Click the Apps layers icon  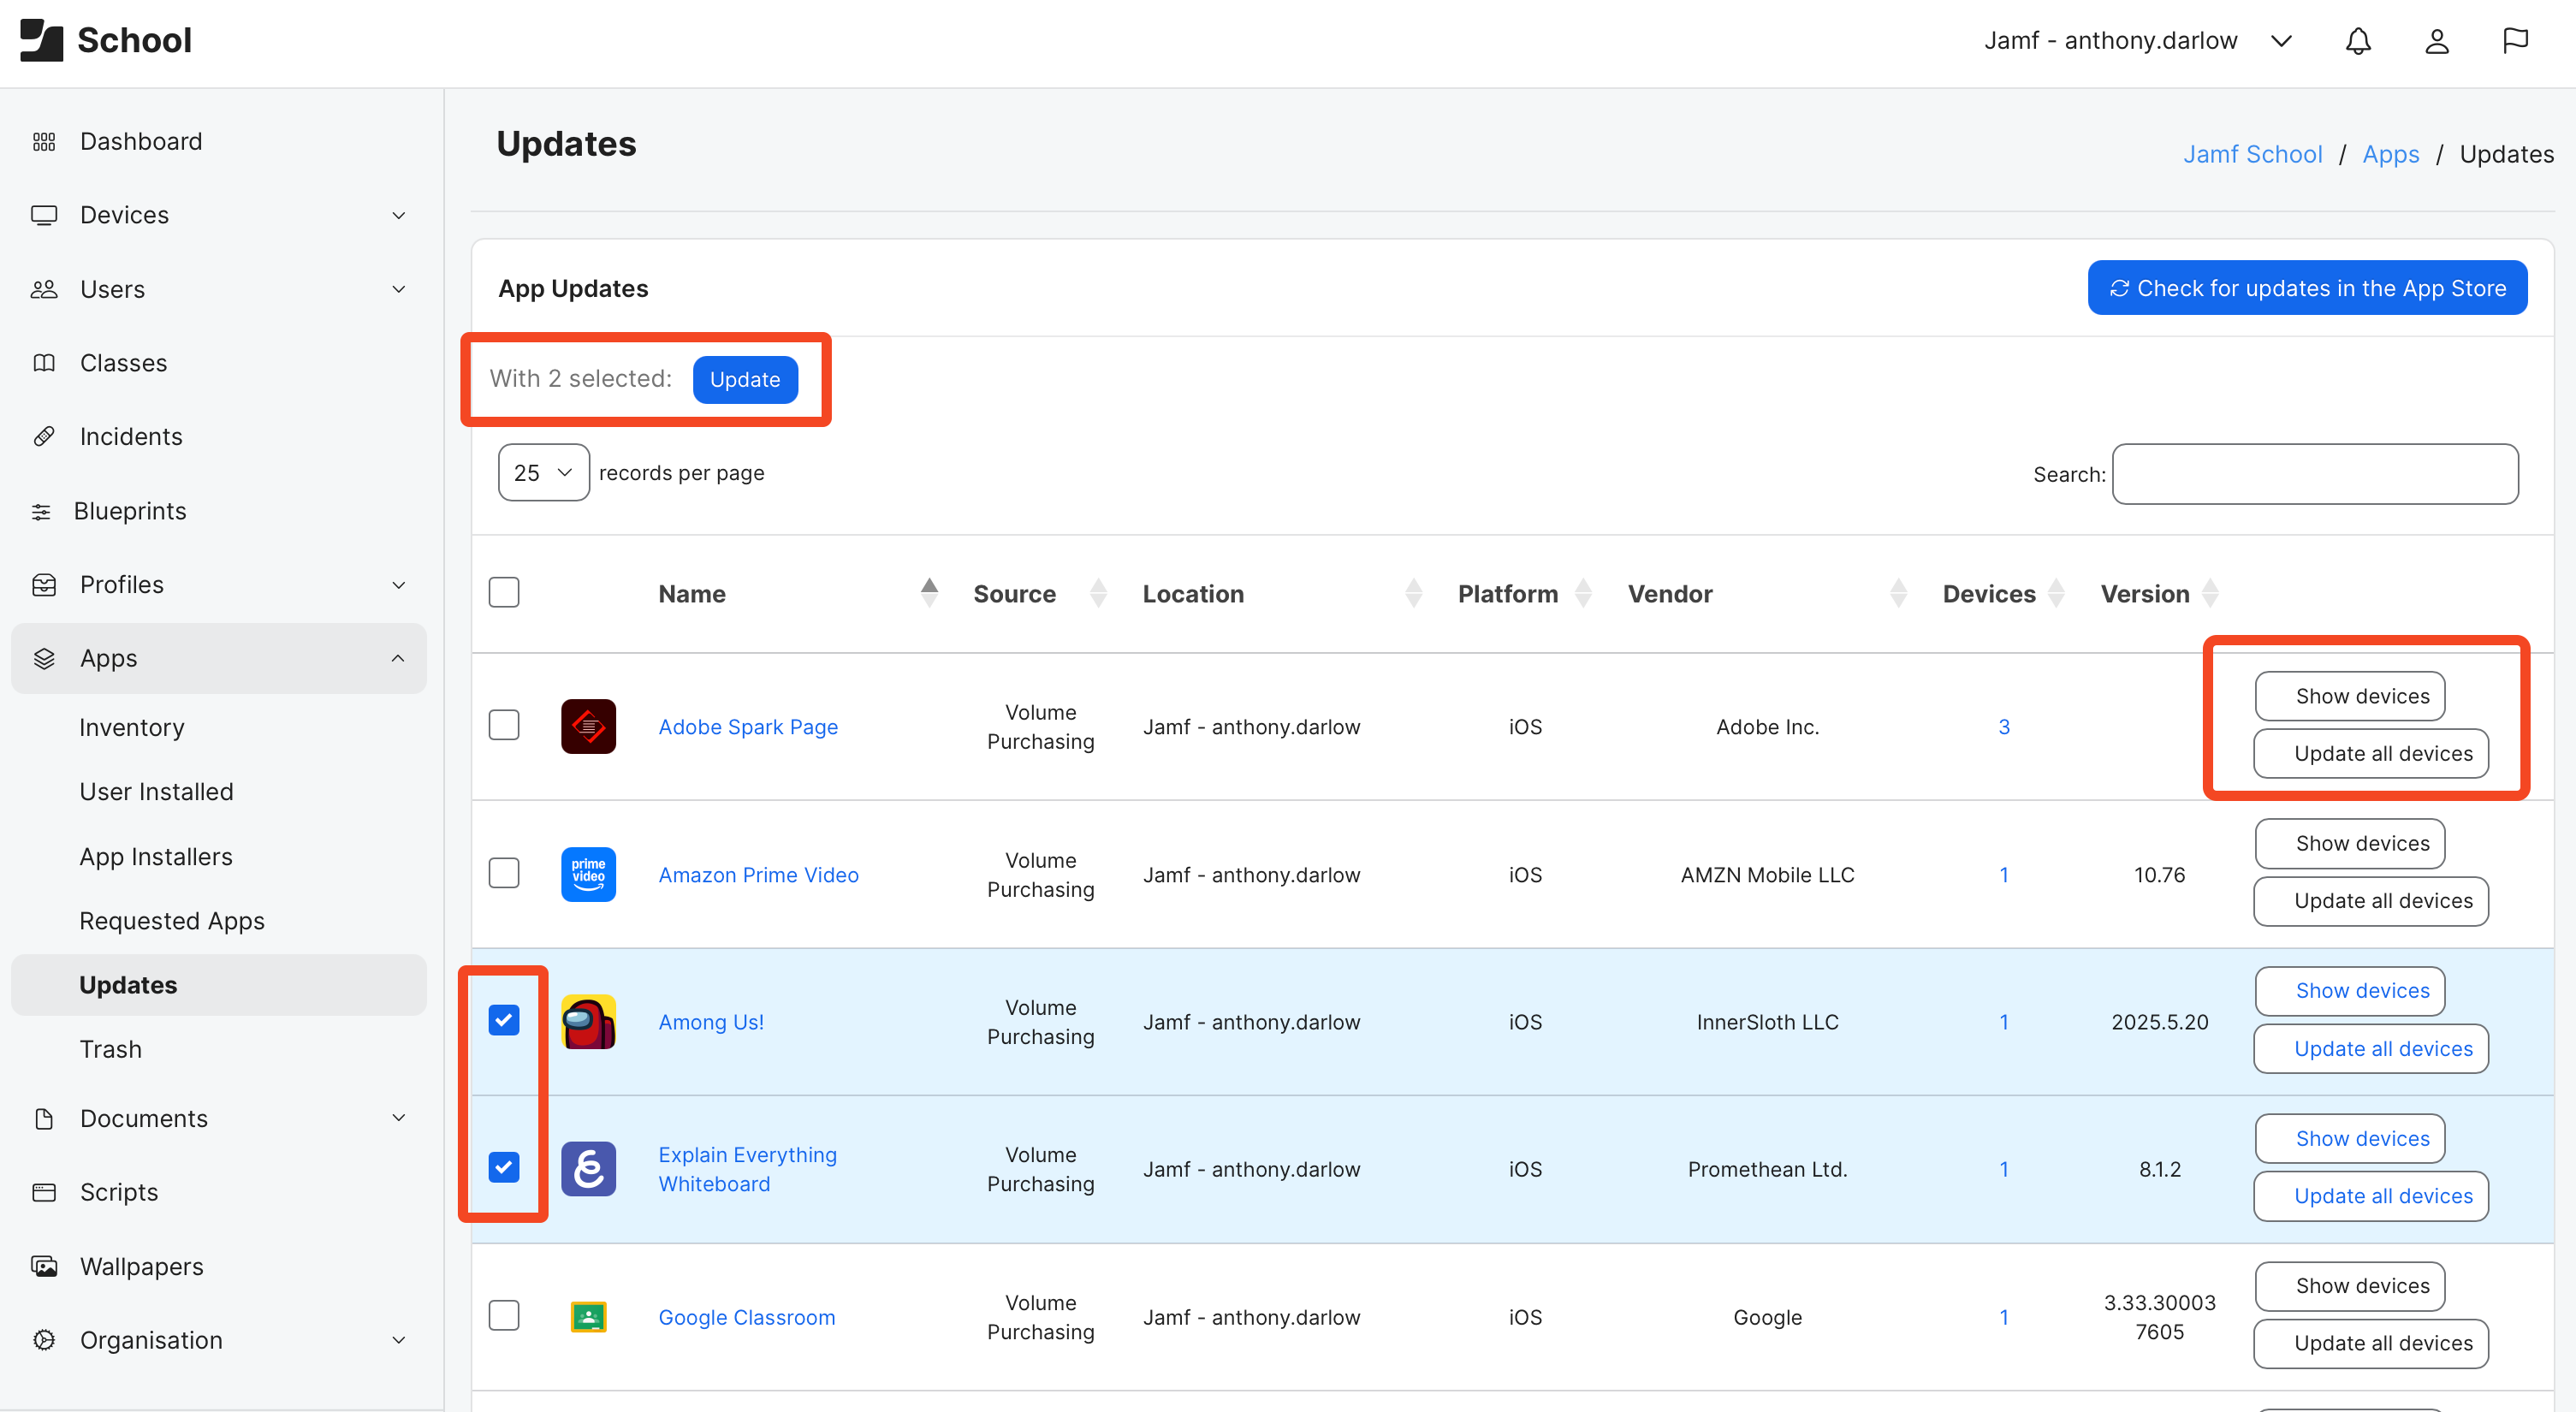click(44, 659)
